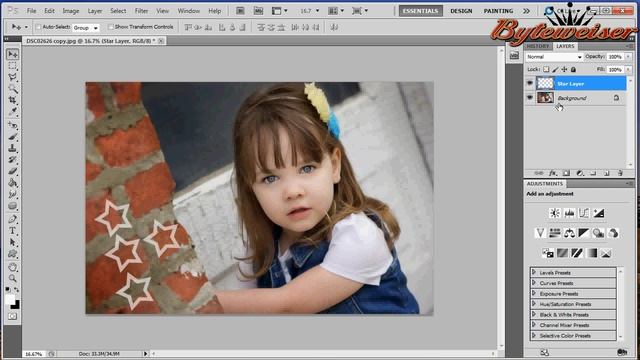Add a Curves adjustment
640x360 pixels.
pyautogui.click(x=584, y=213)
